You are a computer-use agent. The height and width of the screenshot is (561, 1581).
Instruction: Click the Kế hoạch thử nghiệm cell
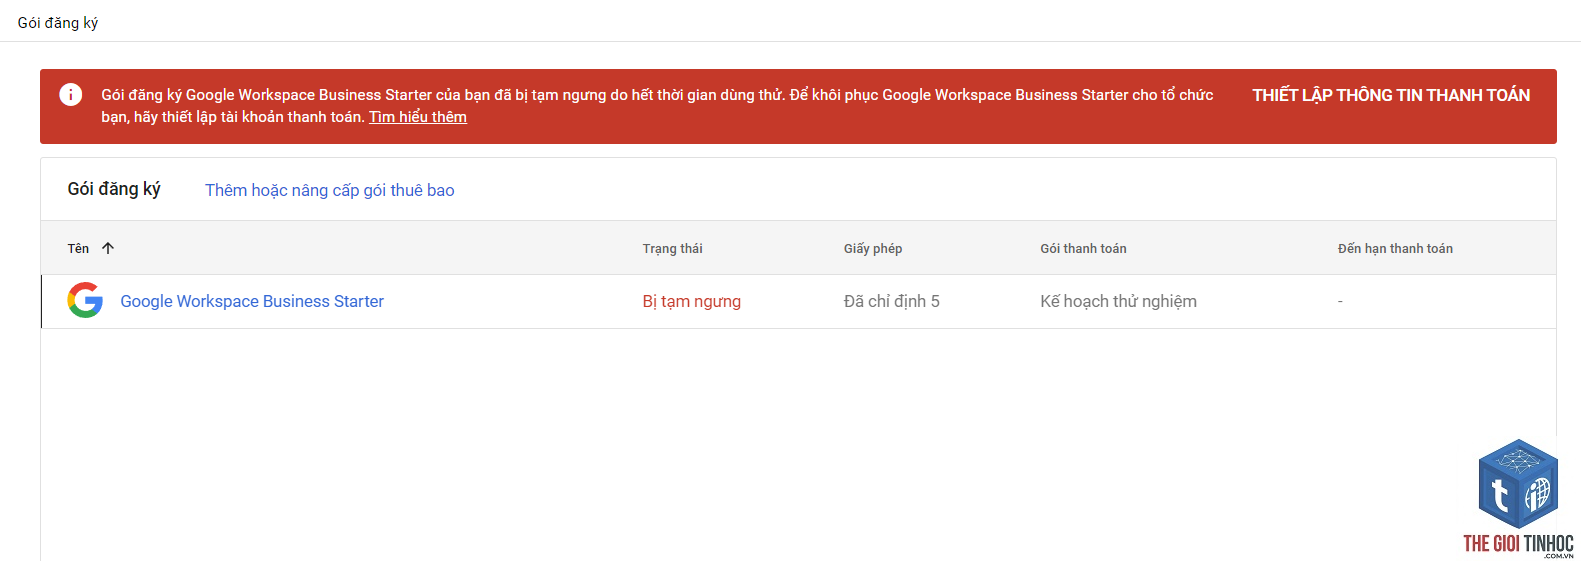click(1118, 301)
